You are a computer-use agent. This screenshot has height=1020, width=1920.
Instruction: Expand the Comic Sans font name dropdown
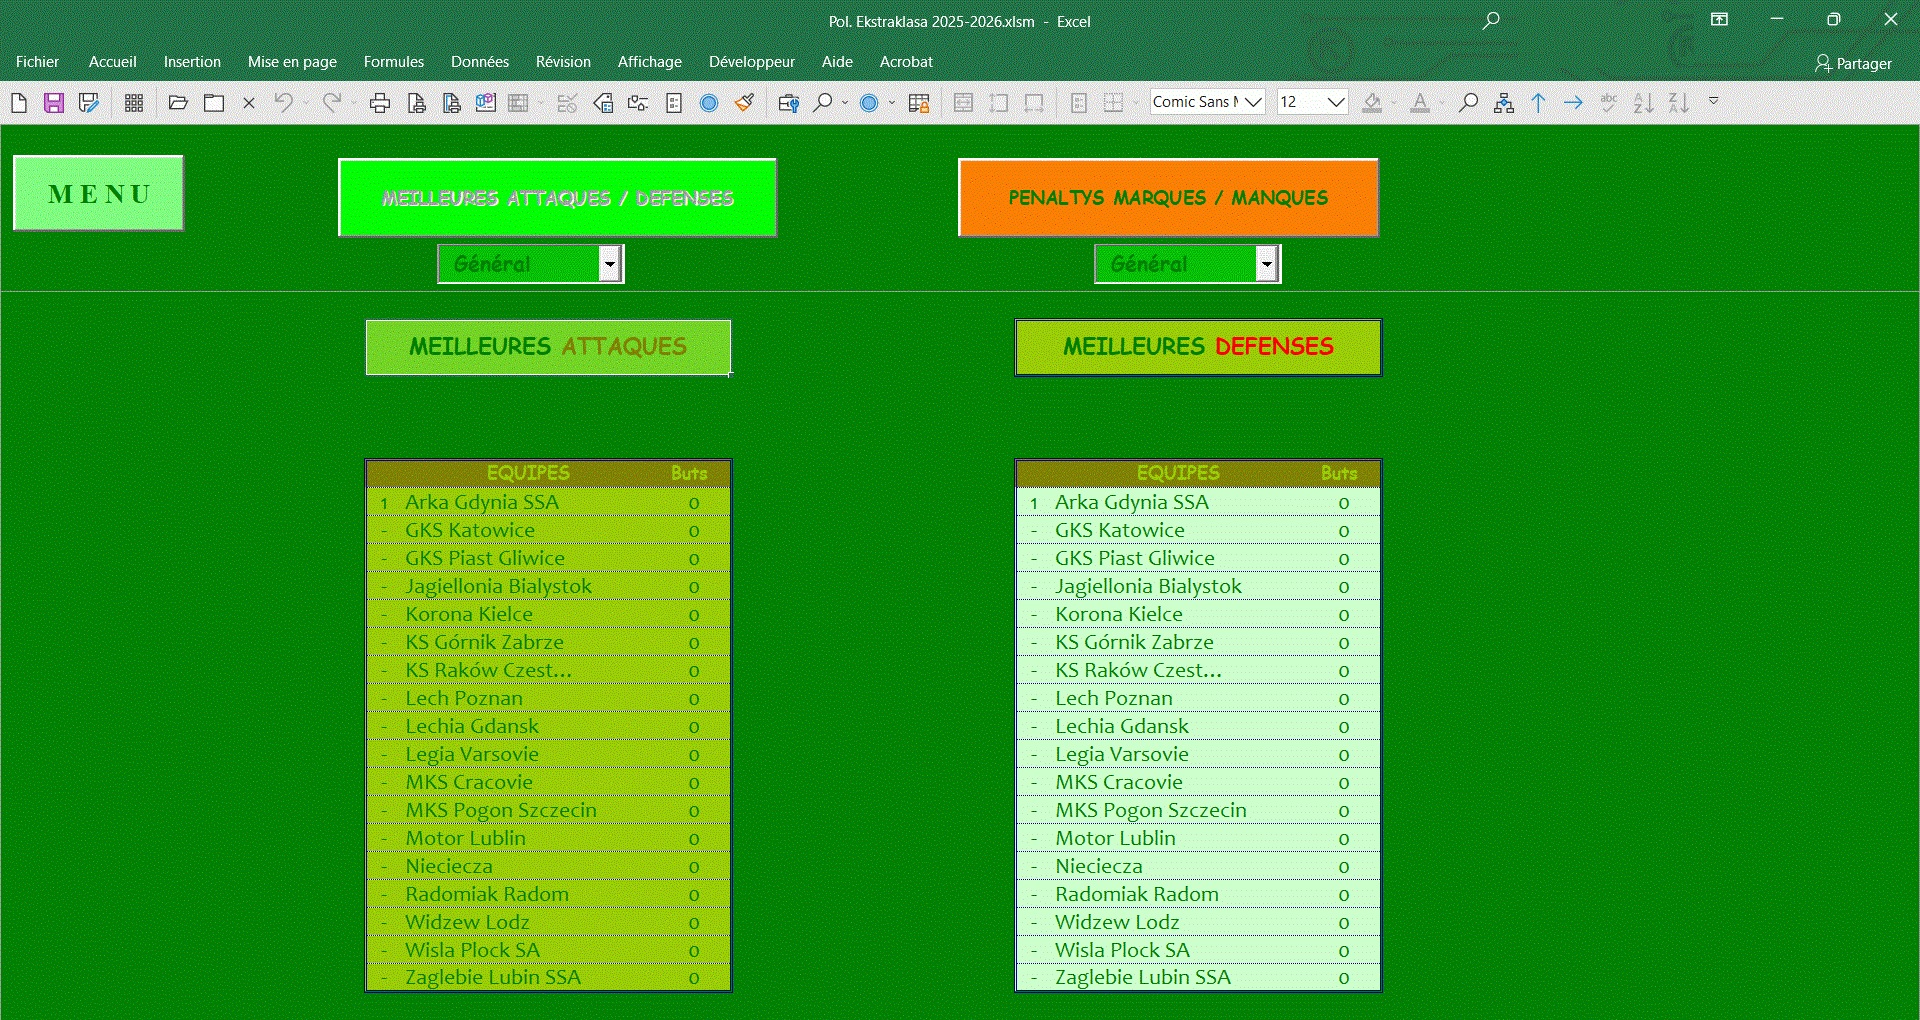1253,102
